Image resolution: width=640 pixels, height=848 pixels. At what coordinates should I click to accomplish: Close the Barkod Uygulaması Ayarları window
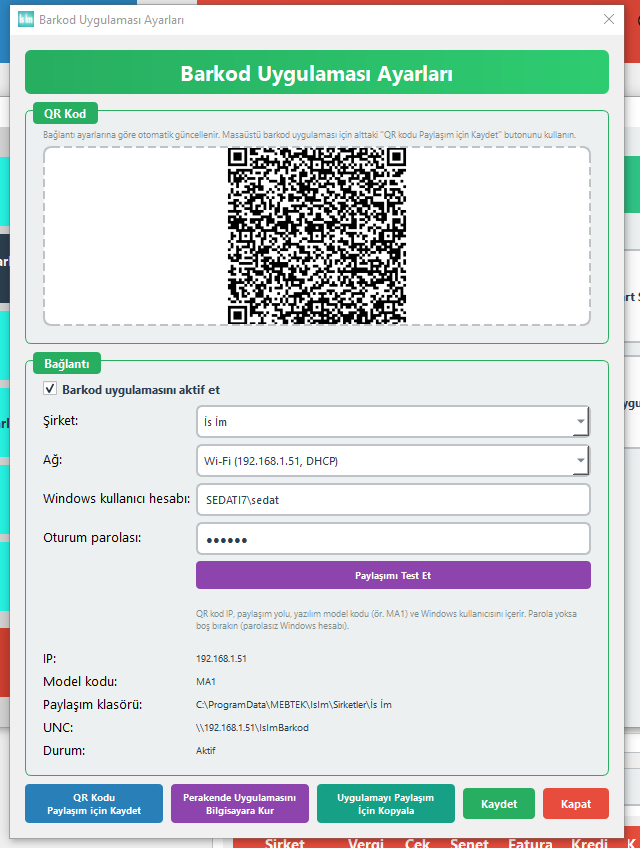point(609,19)
